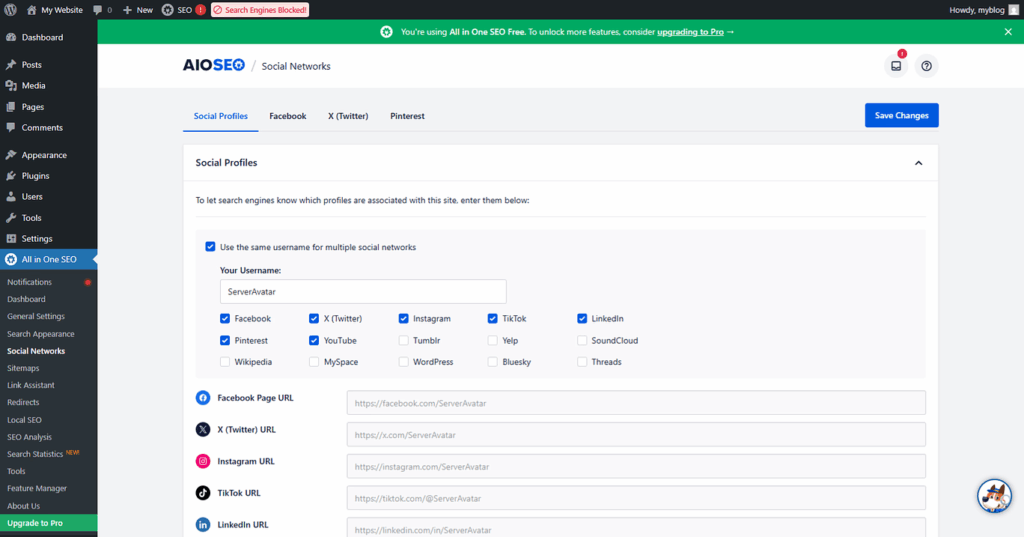Expand the All in One SEO sidebar menu

click(49, 260)
